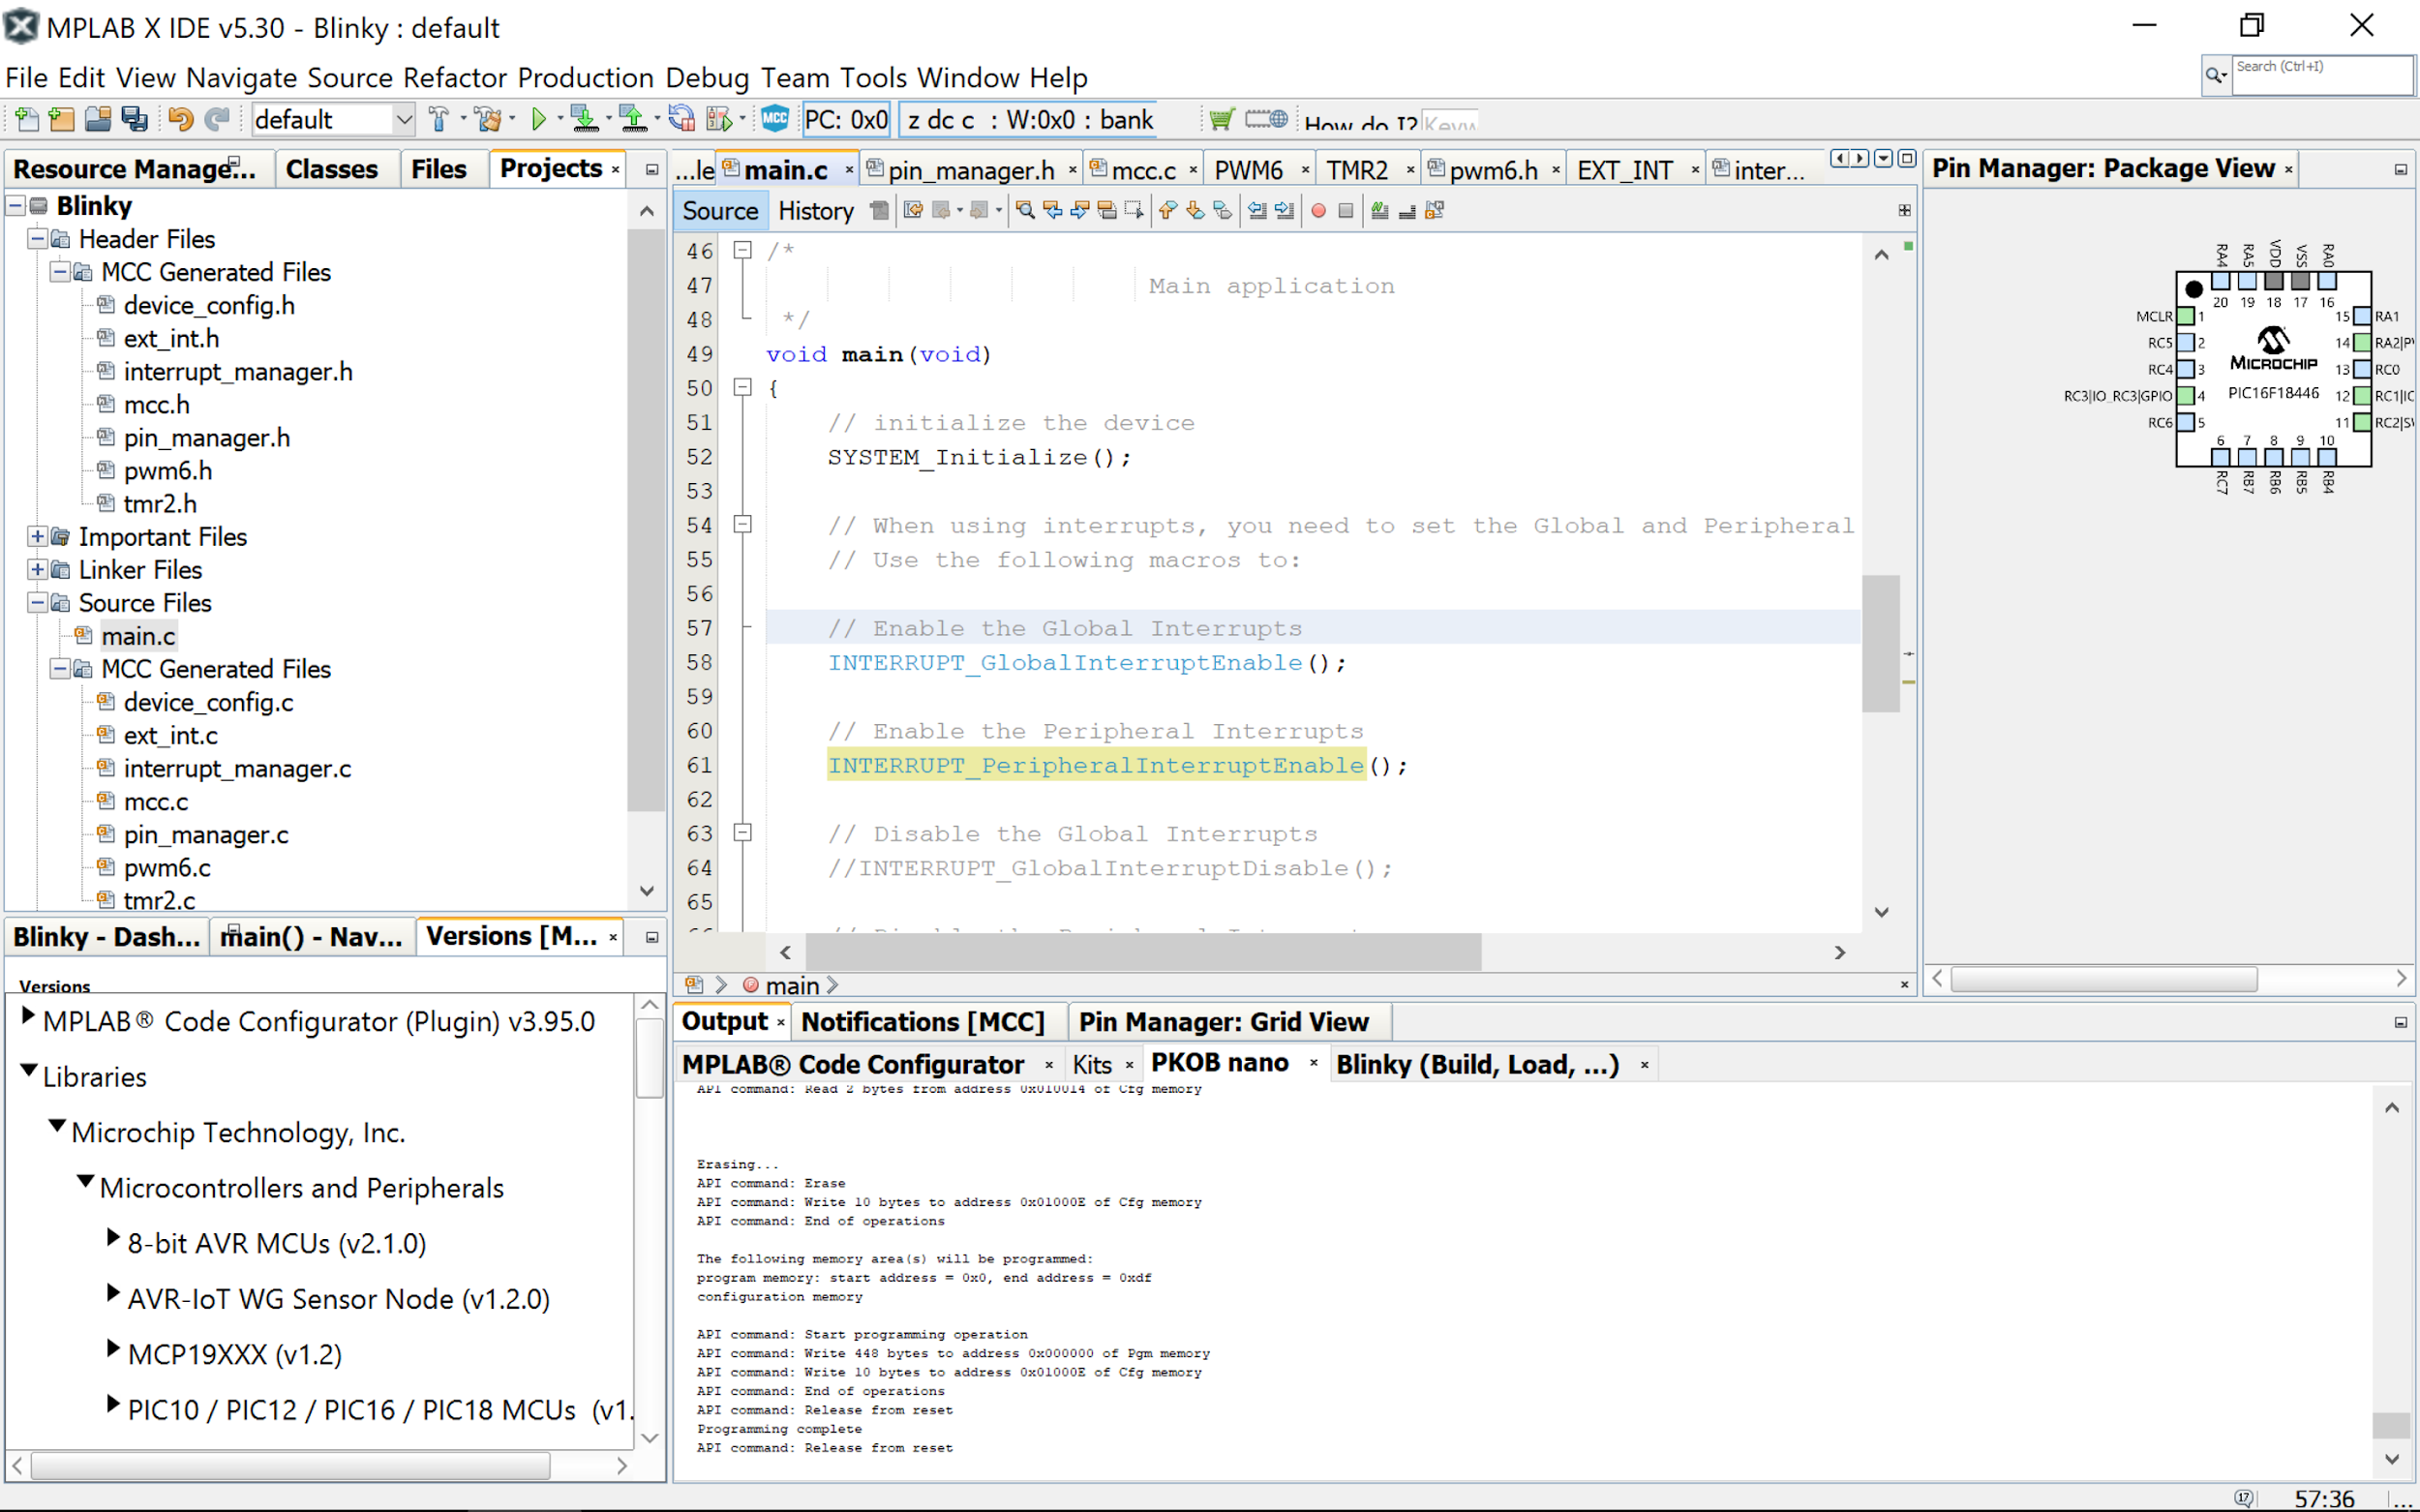Save all files using the disks icon

(x=134, y=120)
